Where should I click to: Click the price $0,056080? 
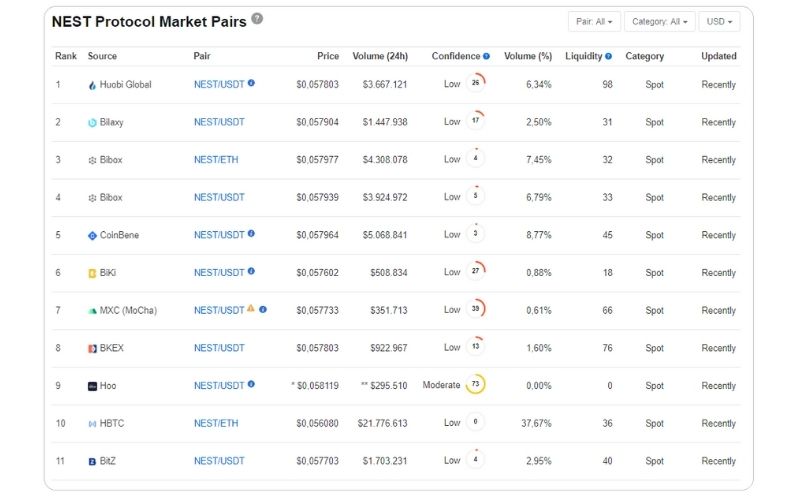point(317,423)
